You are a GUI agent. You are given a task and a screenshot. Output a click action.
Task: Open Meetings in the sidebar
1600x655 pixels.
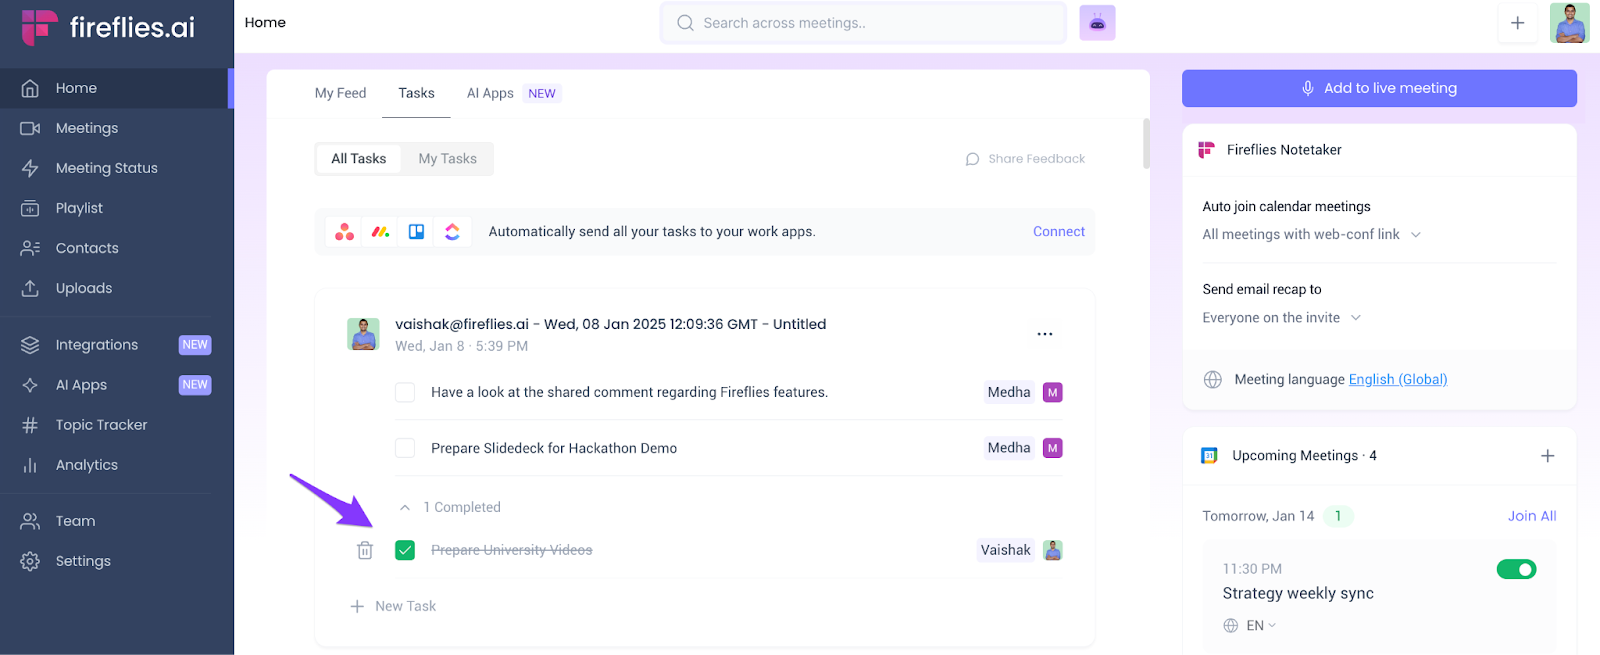click(116, 128)
